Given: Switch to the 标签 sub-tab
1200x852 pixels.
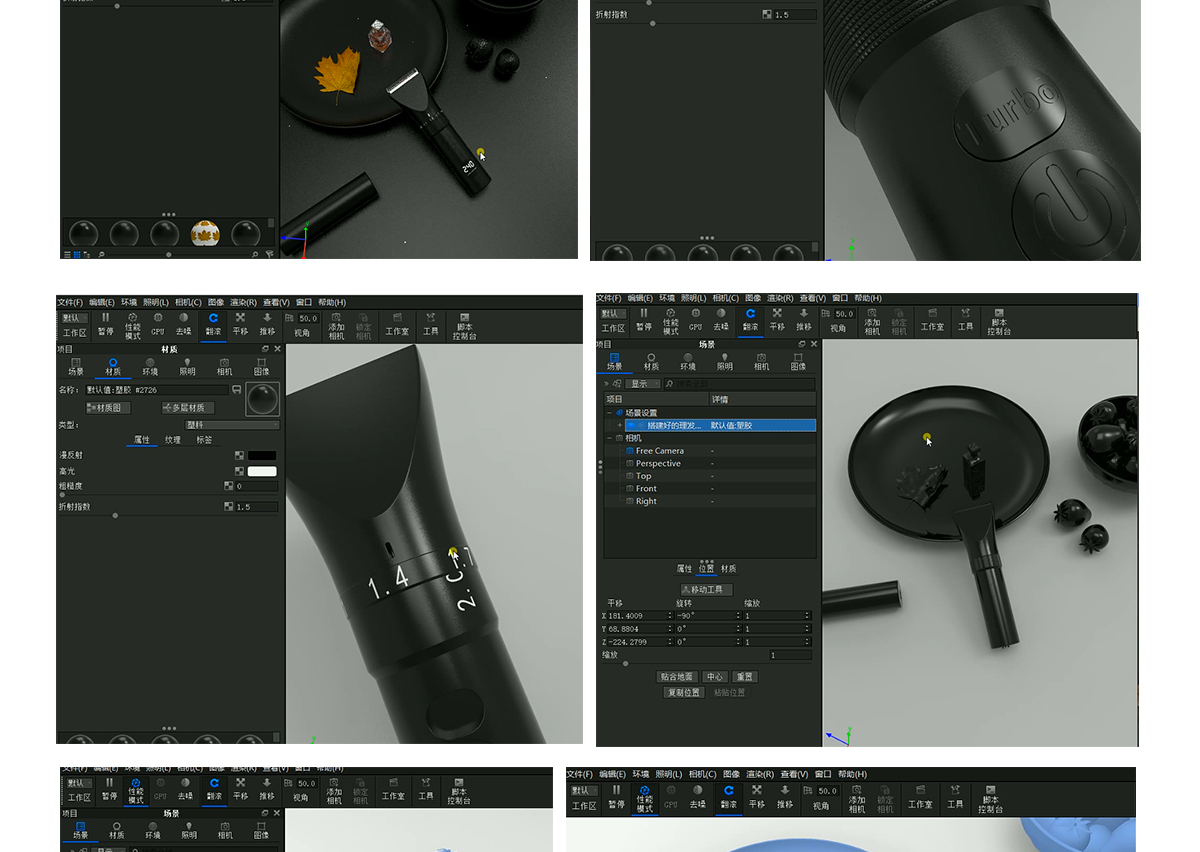Looking at the screenshot, I should pyautogui.click(x=204, y=440).
